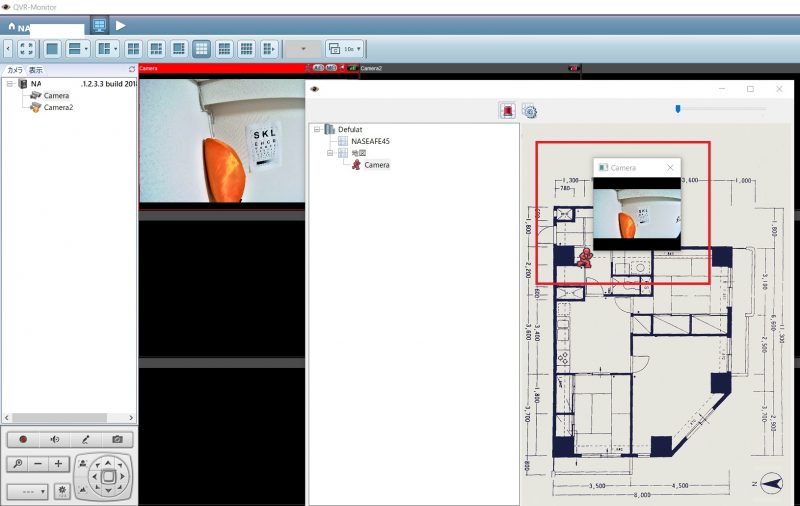Collapse the toolbar with the left chevron
Image resolution: width=800 pixels, height=506 pixels.
8,49
